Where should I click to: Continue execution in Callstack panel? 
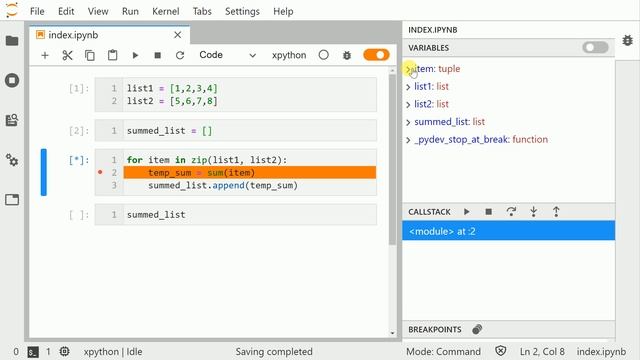(467, 211)
